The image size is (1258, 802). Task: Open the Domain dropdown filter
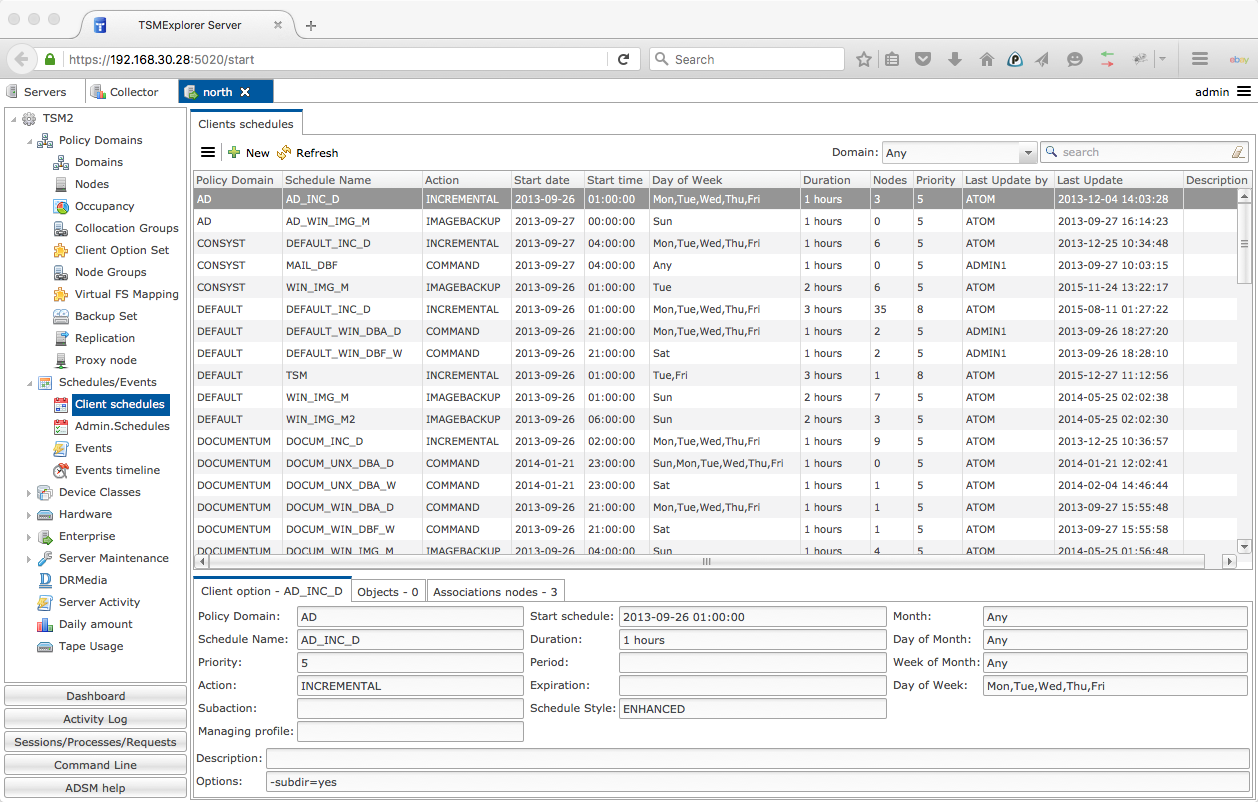[x=1027, y=153]
